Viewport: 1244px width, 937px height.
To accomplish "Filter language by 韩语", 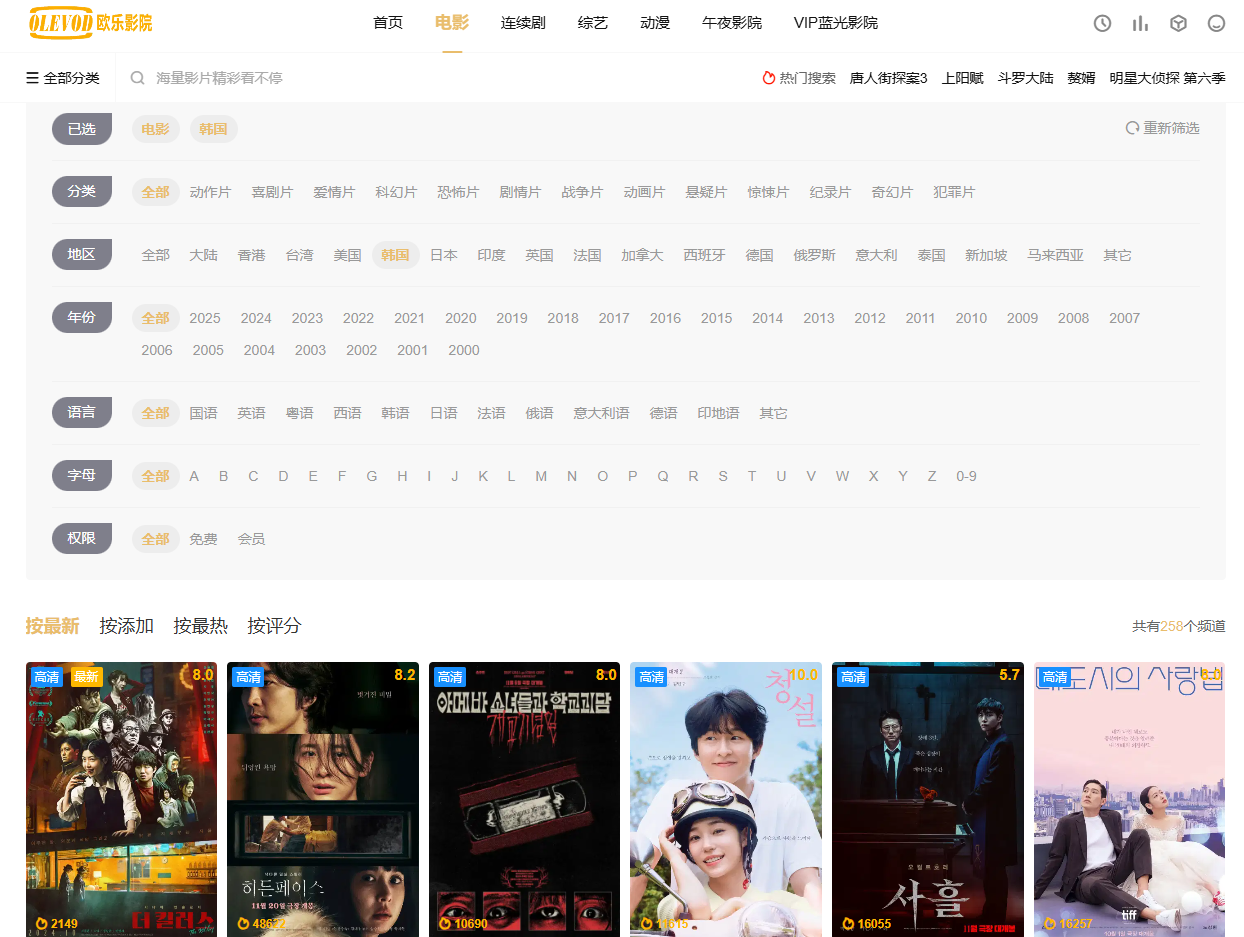I will click(395, 413).
